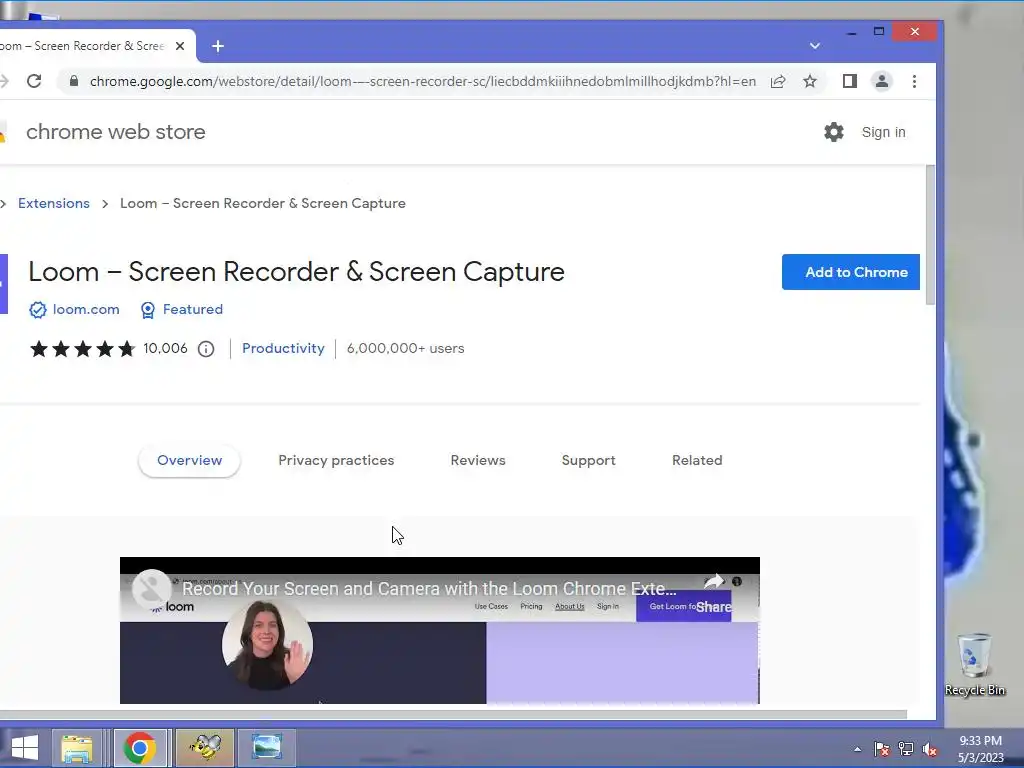
Task: Click the five-star rating
Action: point(82,349)
